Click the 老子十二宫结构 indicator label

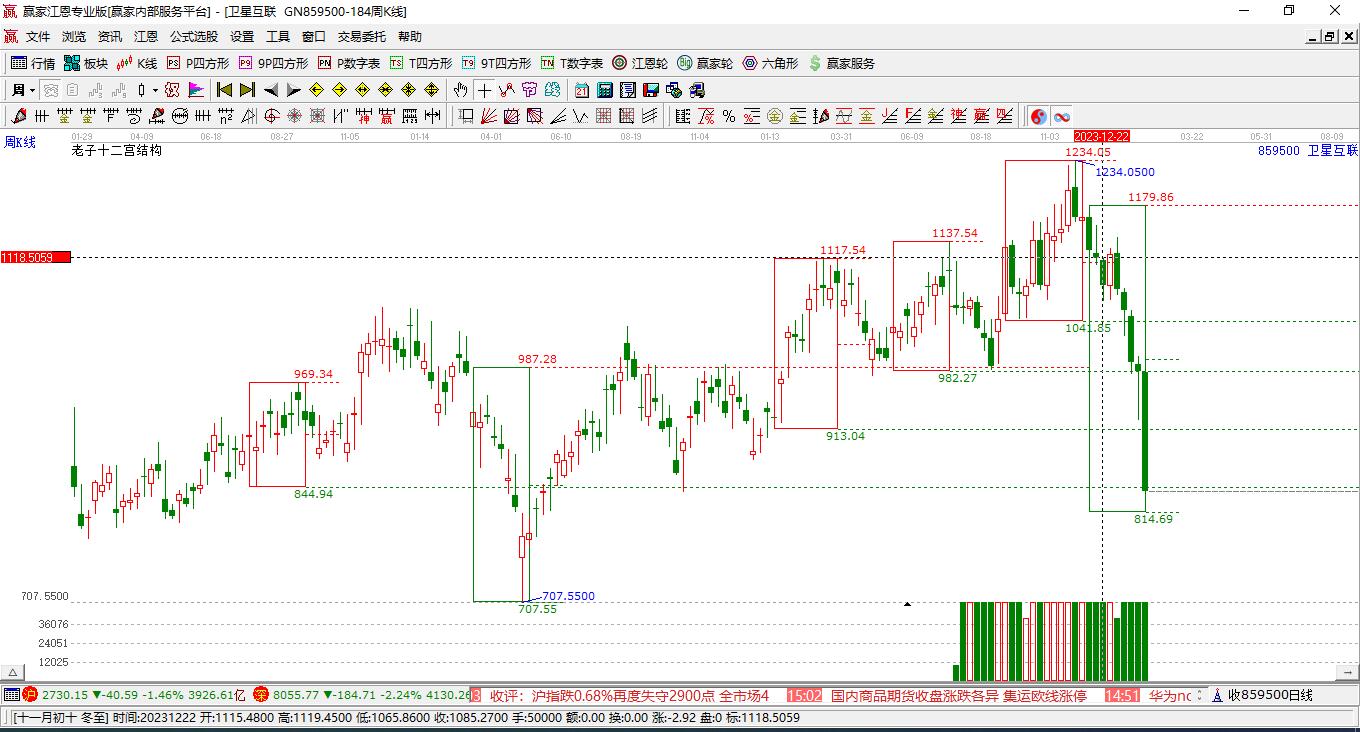pos(117,150)
